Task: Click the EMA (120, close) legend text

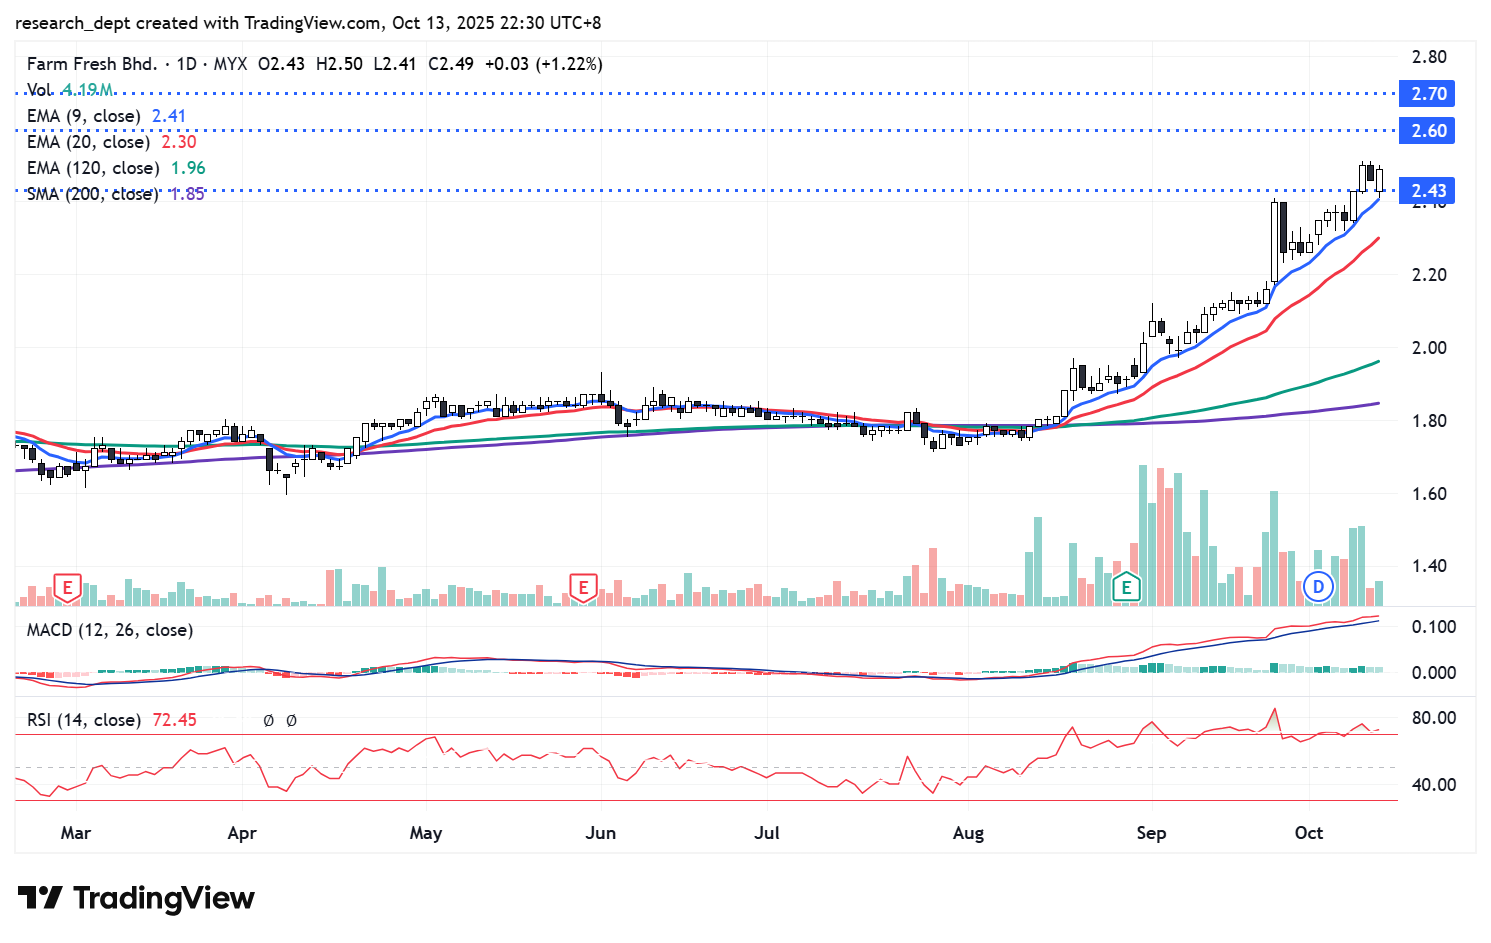Action: click(93, 168)
